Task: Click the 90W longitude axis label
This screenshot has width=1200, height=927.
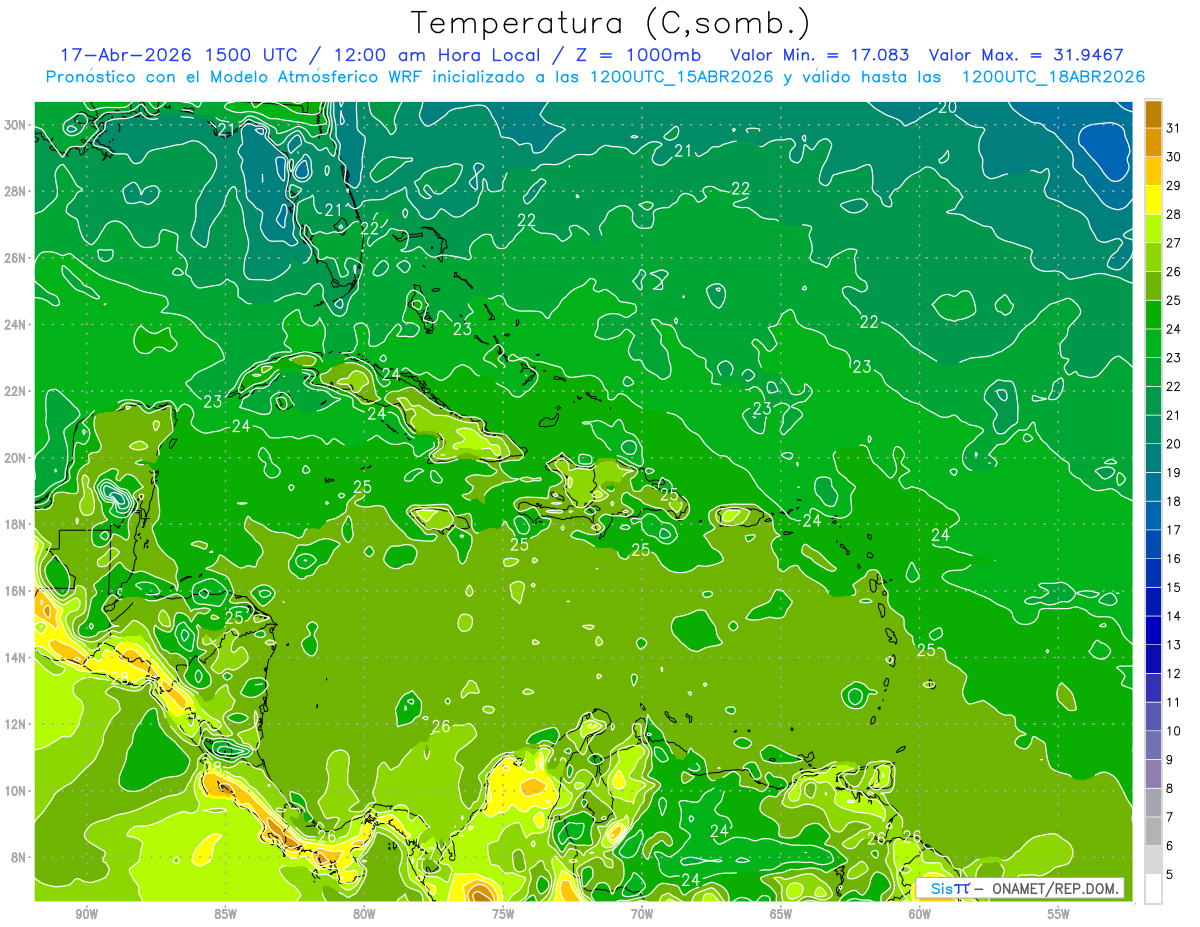Action: [x=87, y=914]
